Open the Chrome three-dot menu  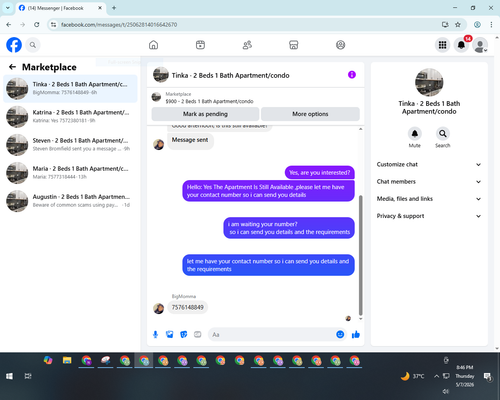tap(491, 25)
